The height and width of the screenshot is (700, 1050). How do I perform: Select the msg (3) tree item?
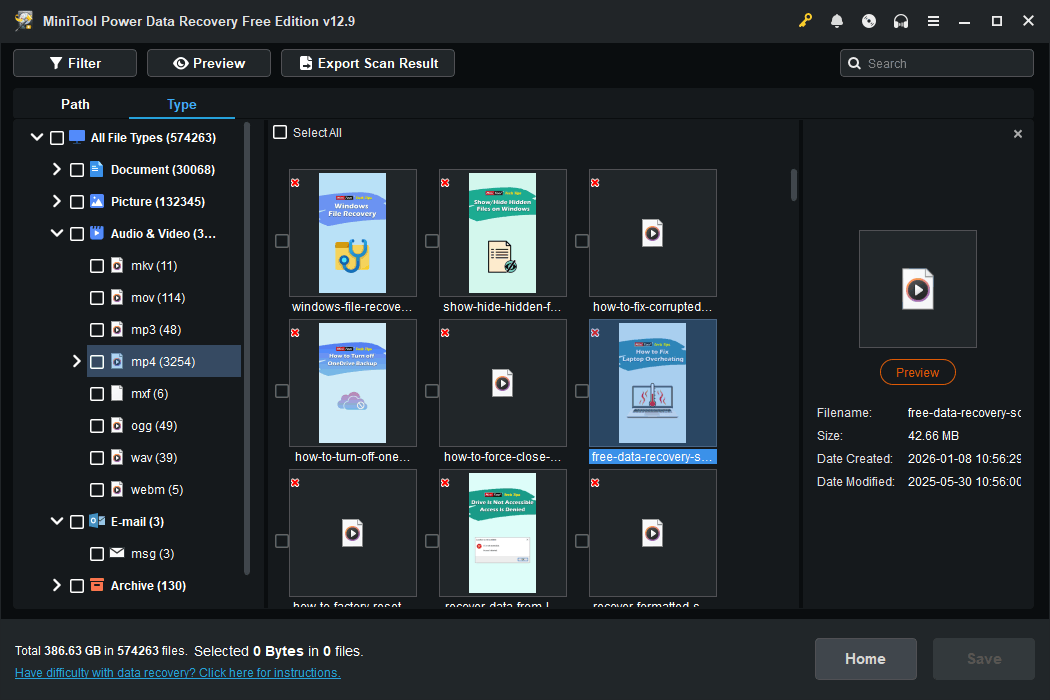(153, 553)
